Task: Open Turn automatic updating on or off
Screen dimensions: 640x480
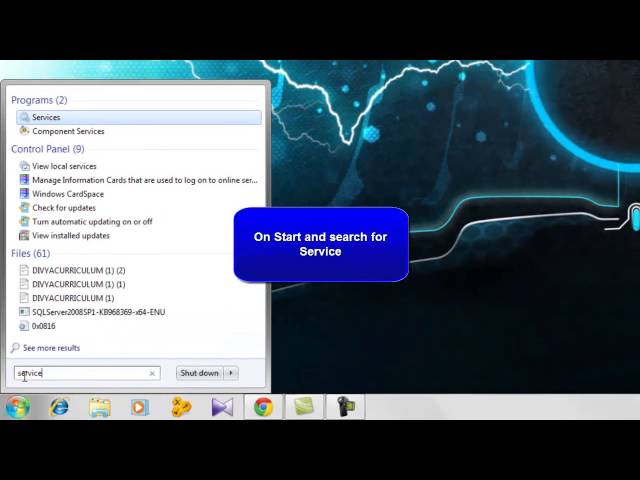Action: pyautogui.click(x=92, y=222)
